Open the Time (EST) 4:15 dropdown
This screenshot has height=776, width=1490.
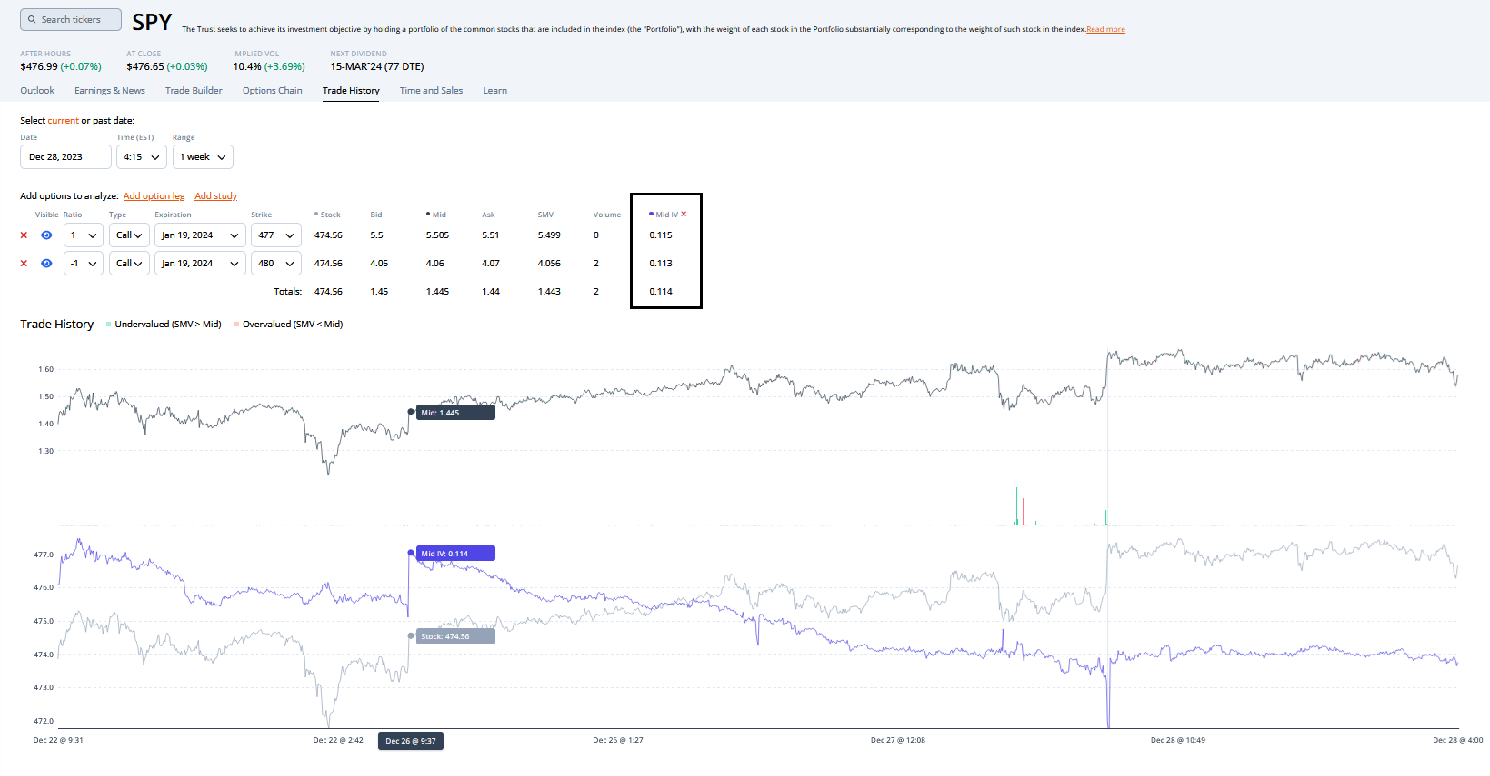[x=141, y=157]
